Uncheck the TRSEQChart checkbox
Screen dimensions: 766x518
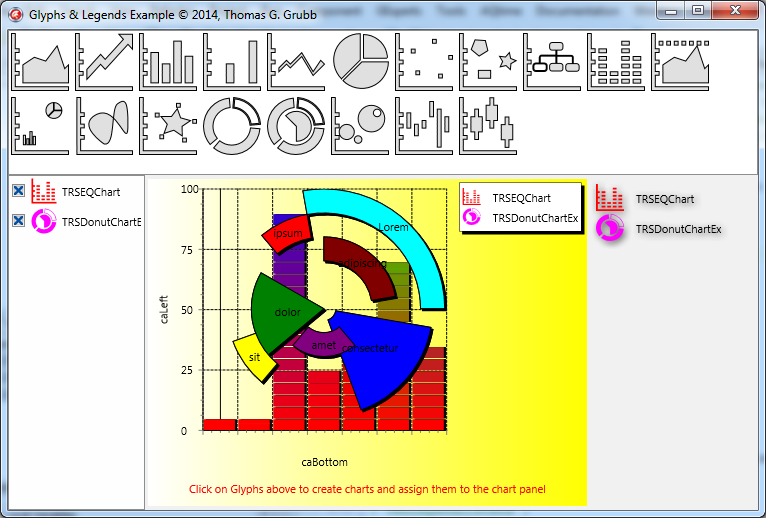tap(18, 191)
